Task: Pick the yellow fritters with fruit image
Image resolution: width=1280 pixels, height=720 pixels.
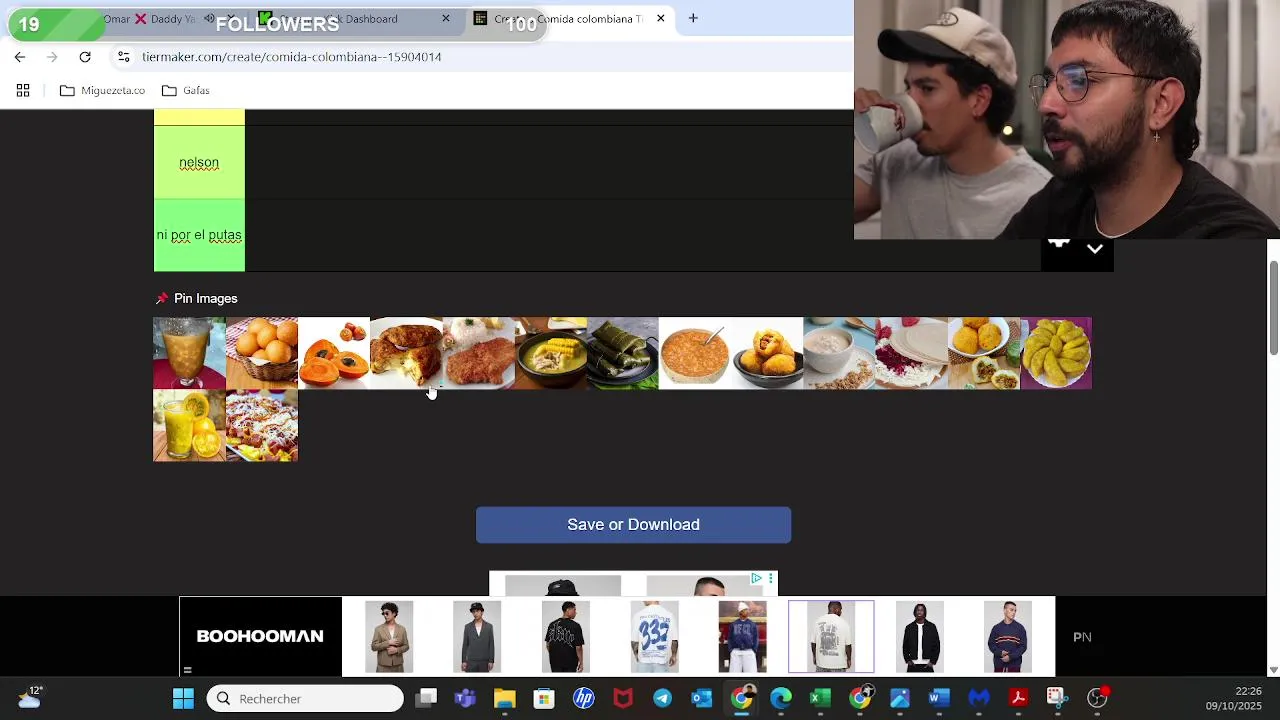Action: pyautogui.click(x=984, y=353)
